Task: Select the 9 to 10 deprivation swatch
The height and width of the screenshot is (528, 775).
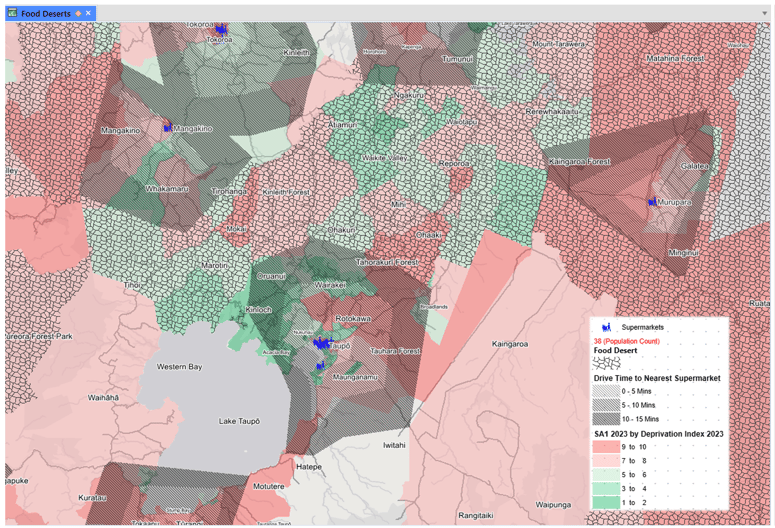Action: pos(606,447)
